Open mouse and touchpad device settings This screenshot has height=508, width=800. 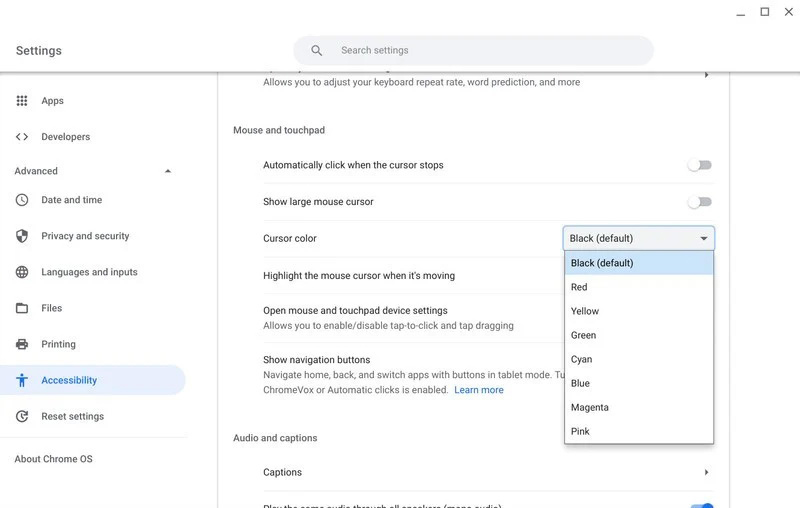pyautogui.click(x=355, y=311)
